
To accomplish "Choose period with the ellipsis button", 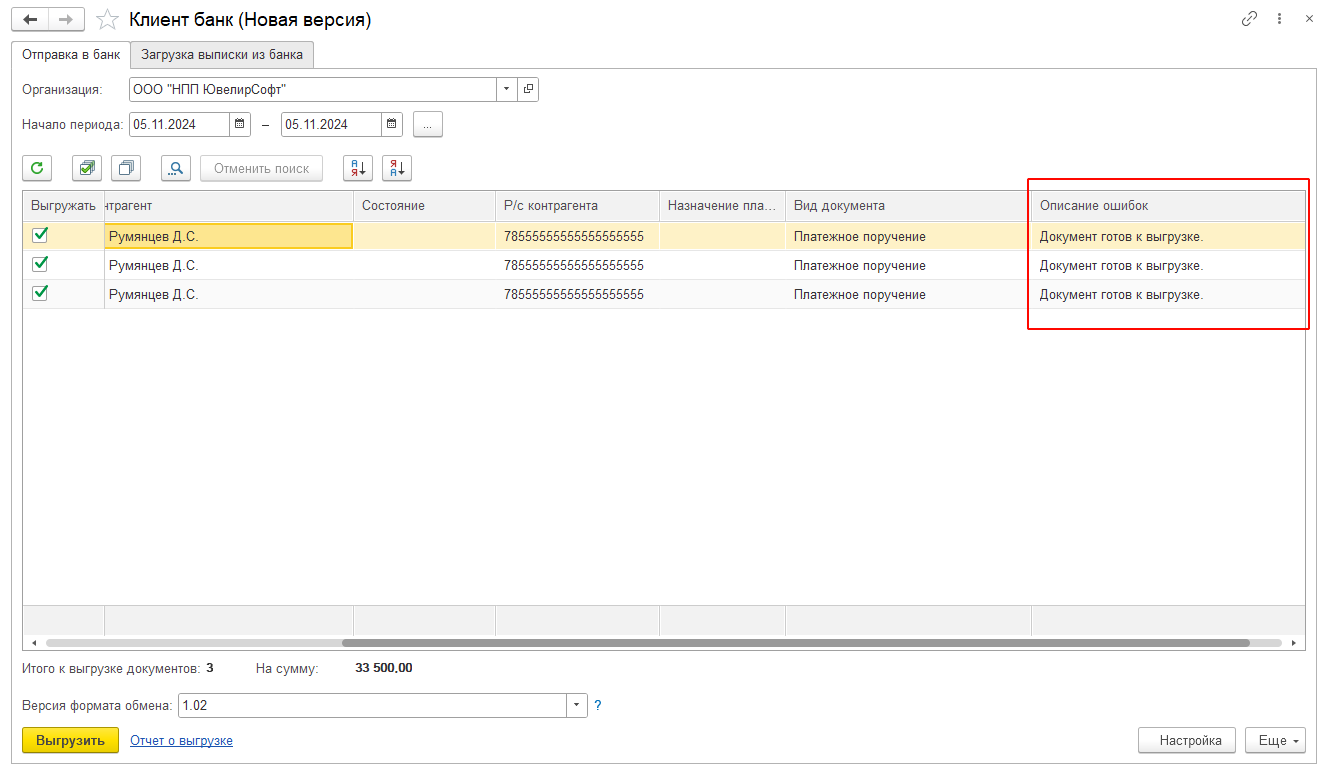I will pyautogui.click(x=428, y=125).
